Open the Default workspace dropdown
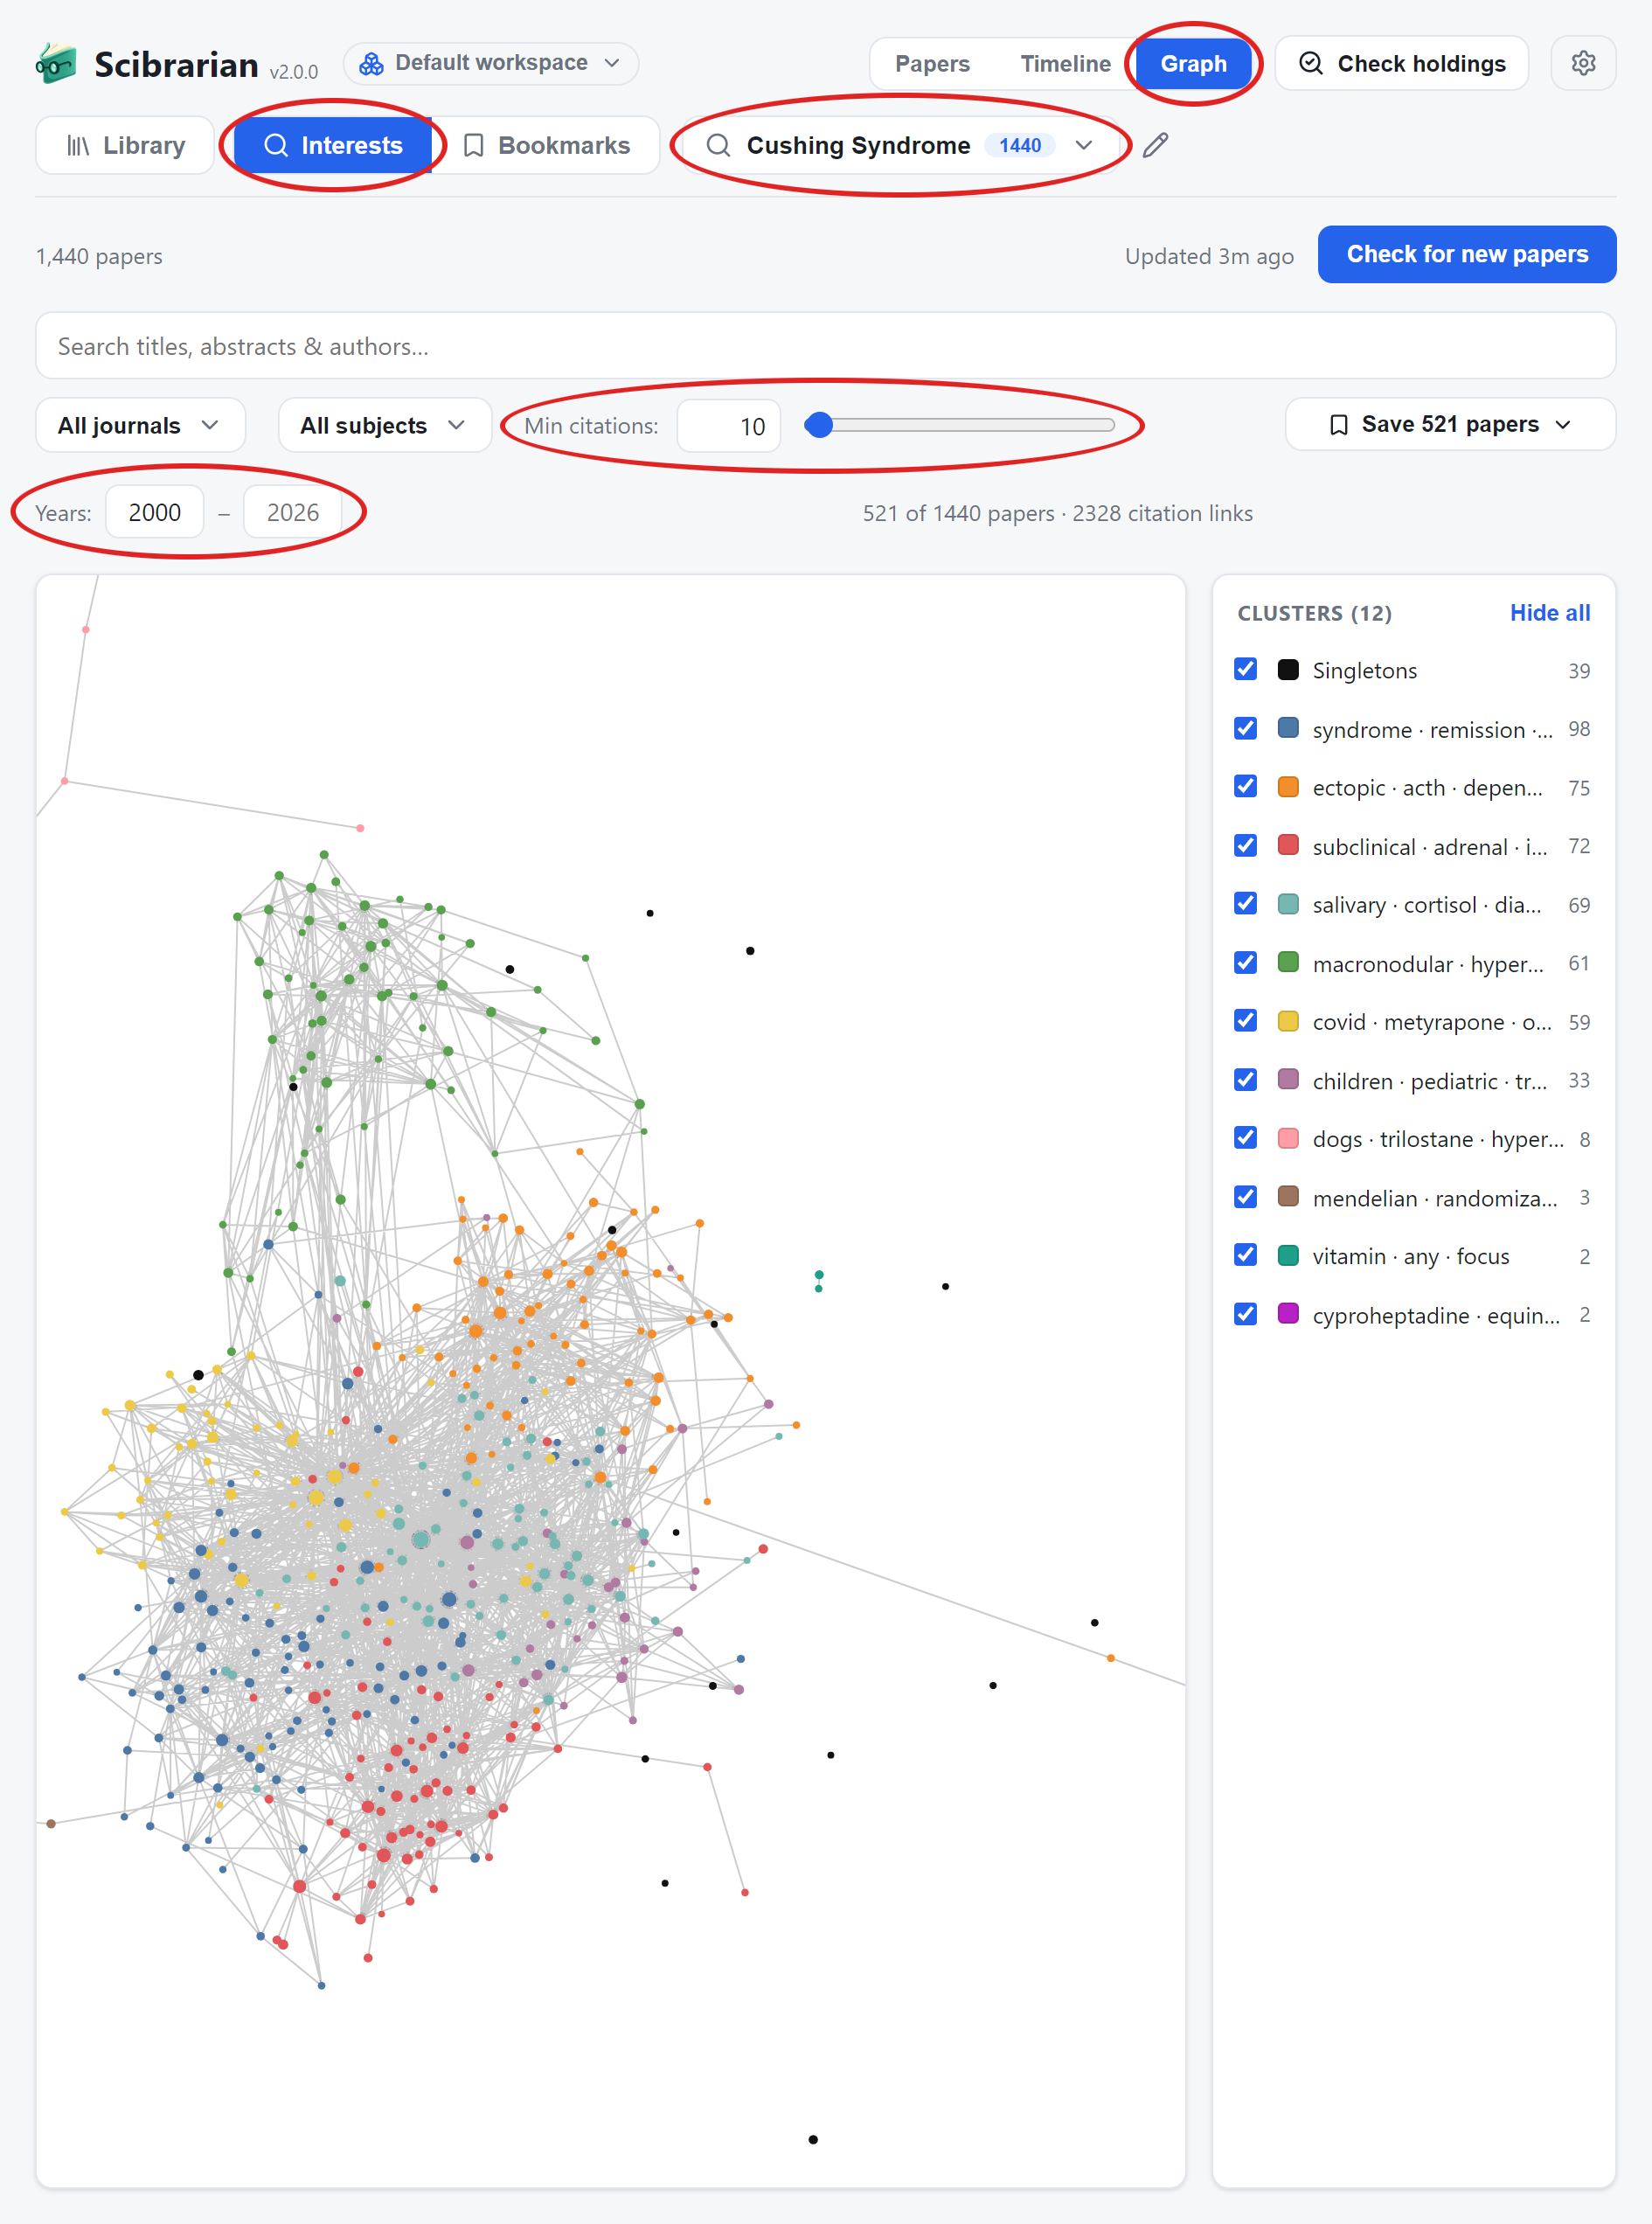Image resolution: width=1652 pixels, height=2224 pixels. click(490, 63)
